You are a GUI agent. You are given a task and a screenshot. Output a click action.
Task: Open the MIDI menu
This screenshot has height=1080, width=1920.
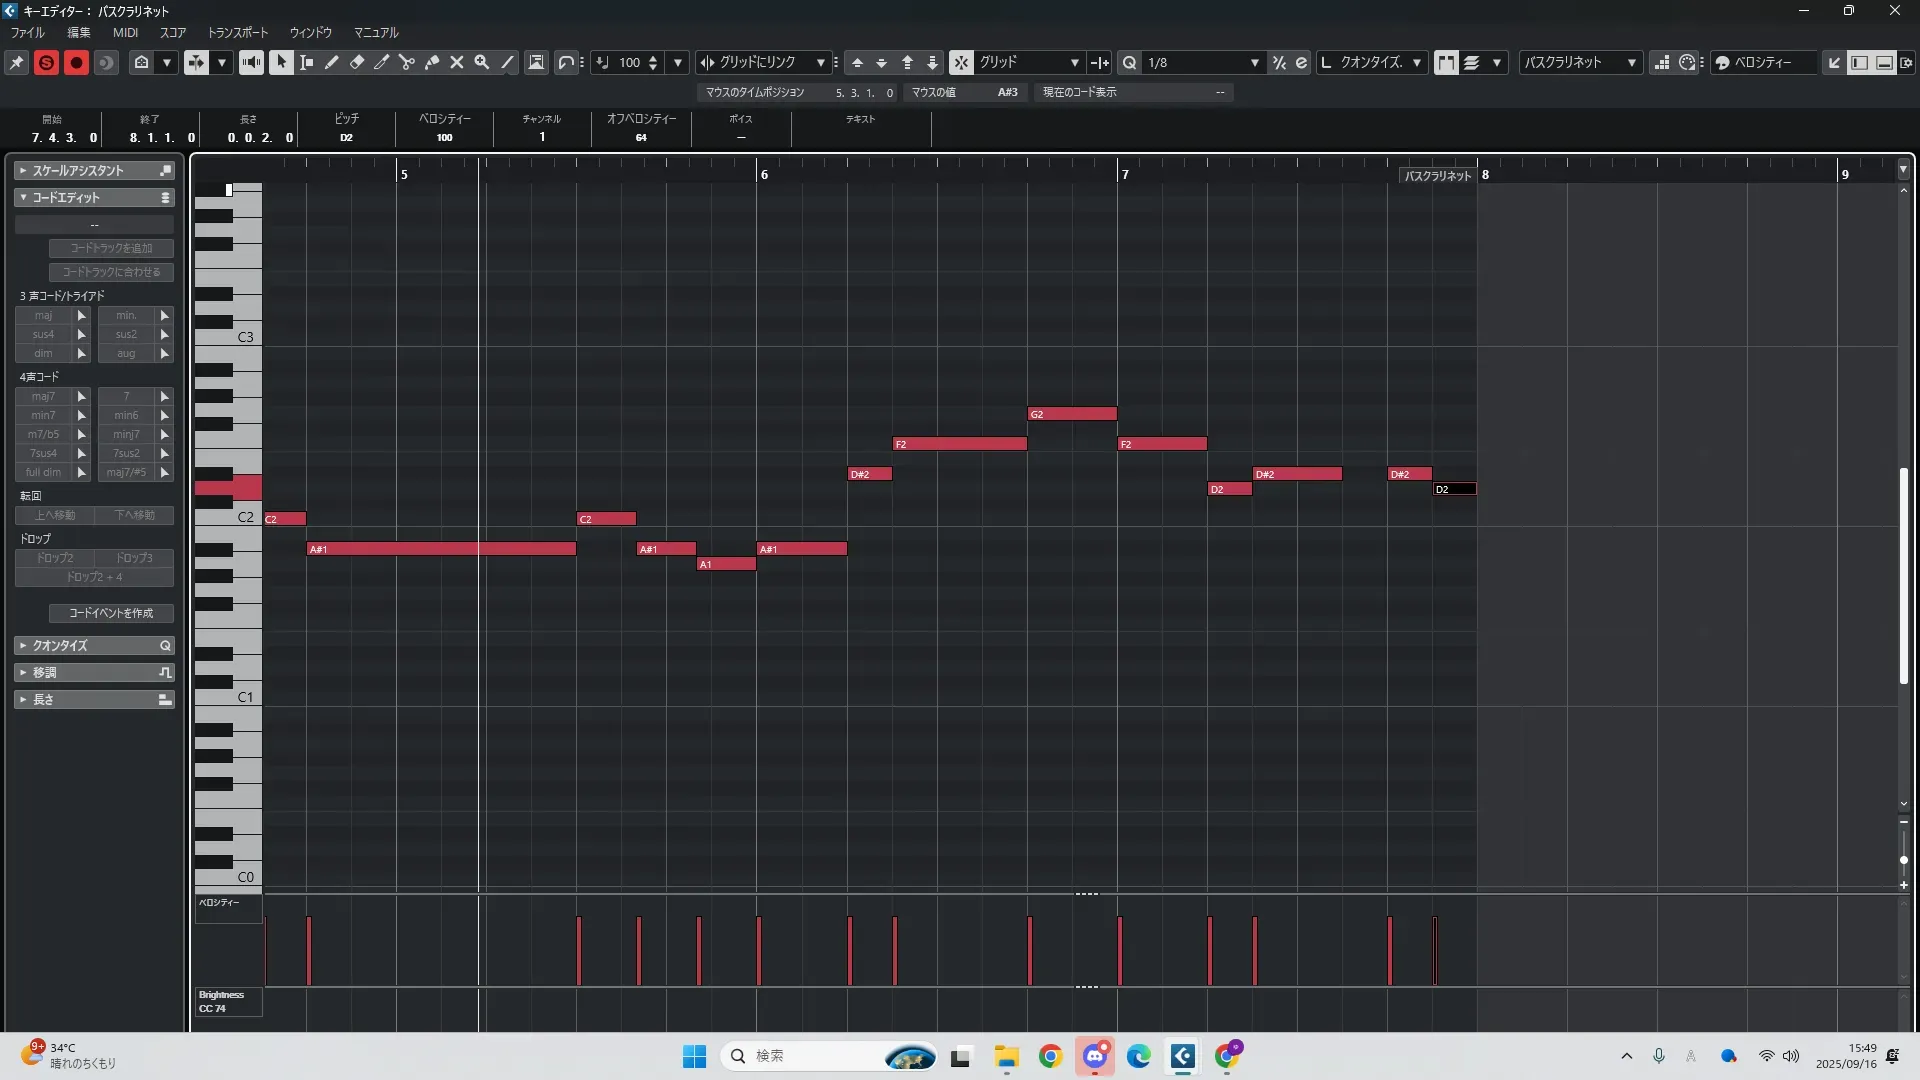coord(125,32)
